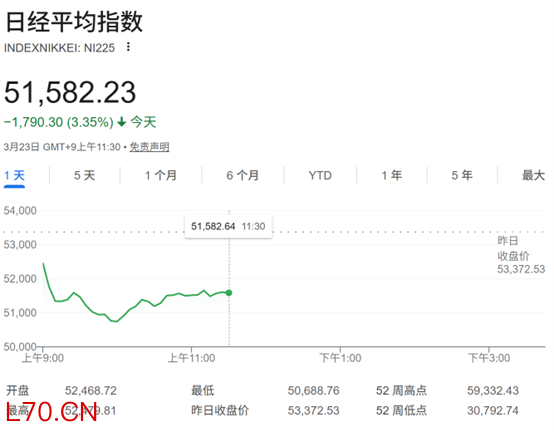Select the 1 天 time range tab
The width and height of the screenshot is (554, 432).
[x=14, y=175]
